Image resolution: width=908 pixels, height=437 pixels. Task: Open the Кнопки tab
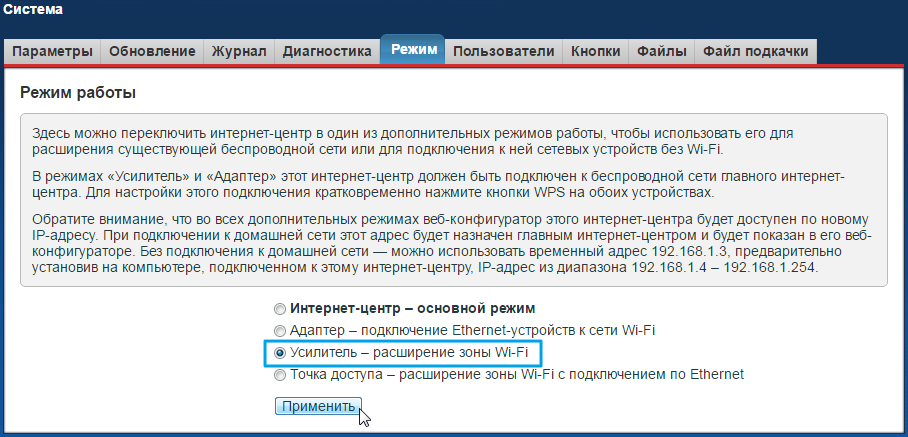[595, 51]
